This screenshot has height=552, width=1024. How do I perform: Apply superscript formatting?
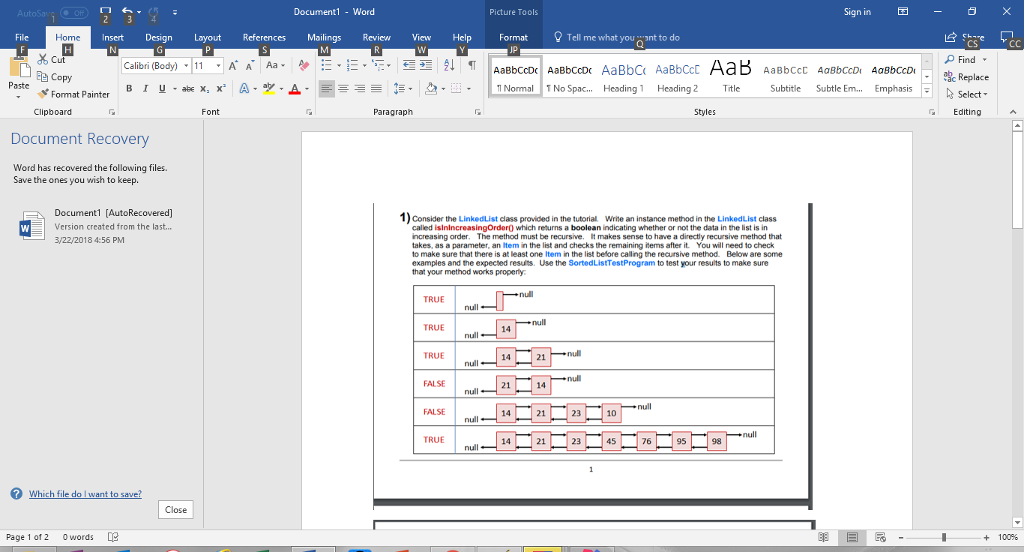click(x=221, y=88)
